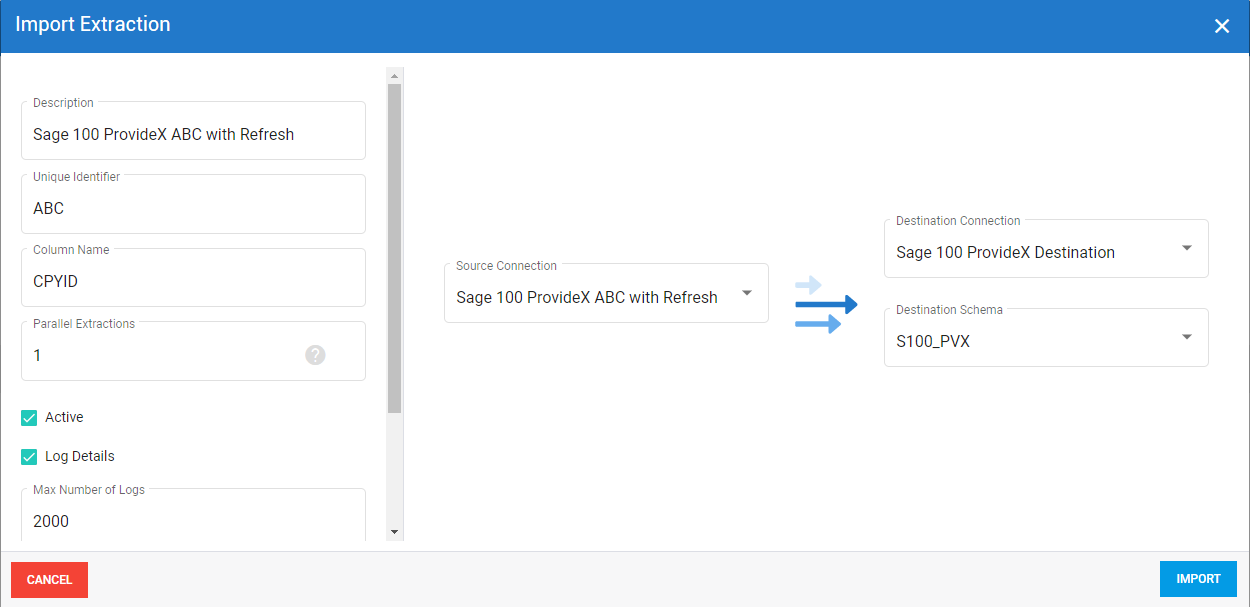Close the Import Extraction dialog
The width and height of the screenshot is (1250, 607).
(x=1221, y=26)
